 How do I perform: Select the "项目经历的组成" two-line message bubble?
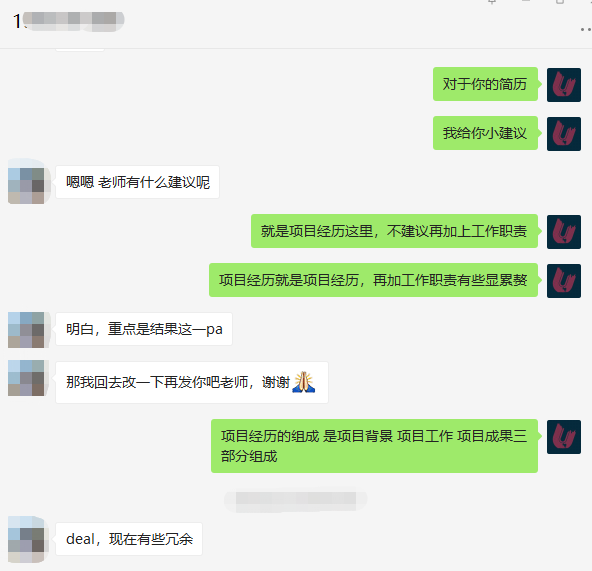click(374, 446)
